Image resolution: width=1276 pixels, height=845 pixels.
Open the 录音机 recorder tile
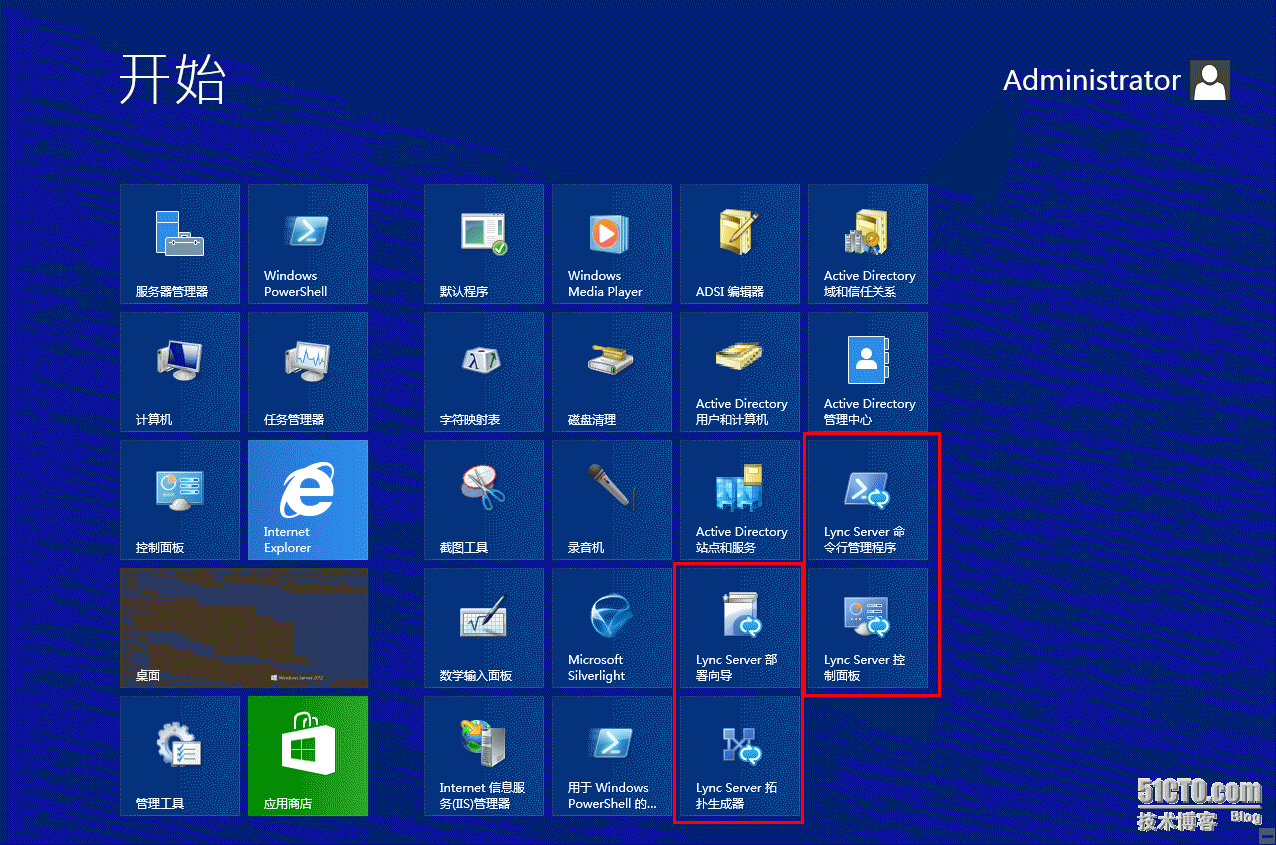click(612, 500)
